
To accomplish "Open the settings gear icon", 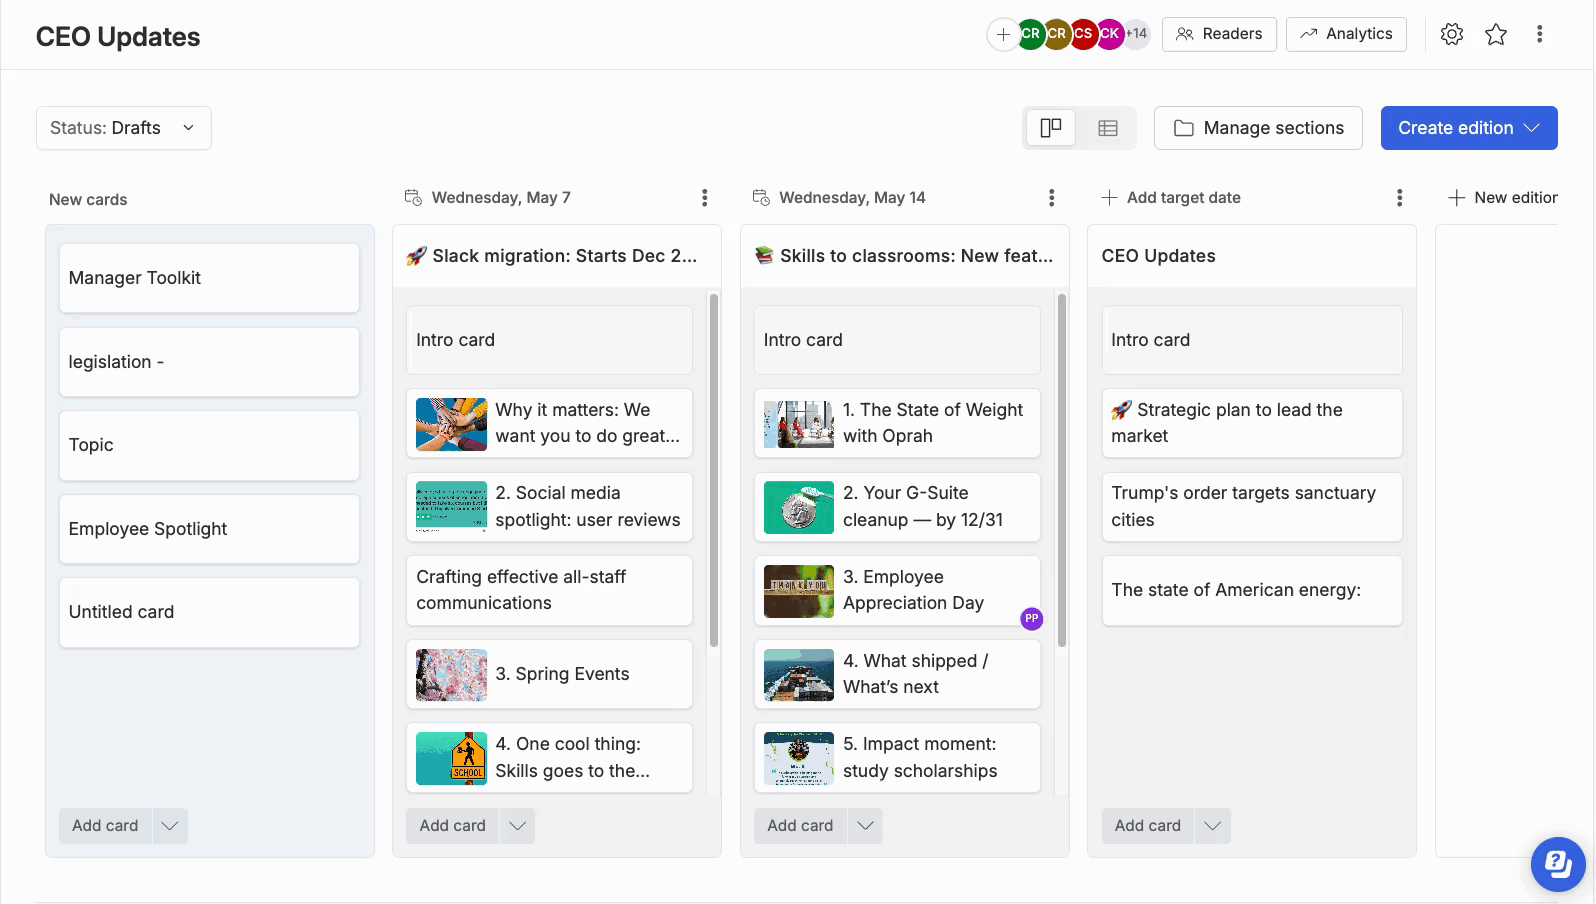I will [x=1452, y=34].
